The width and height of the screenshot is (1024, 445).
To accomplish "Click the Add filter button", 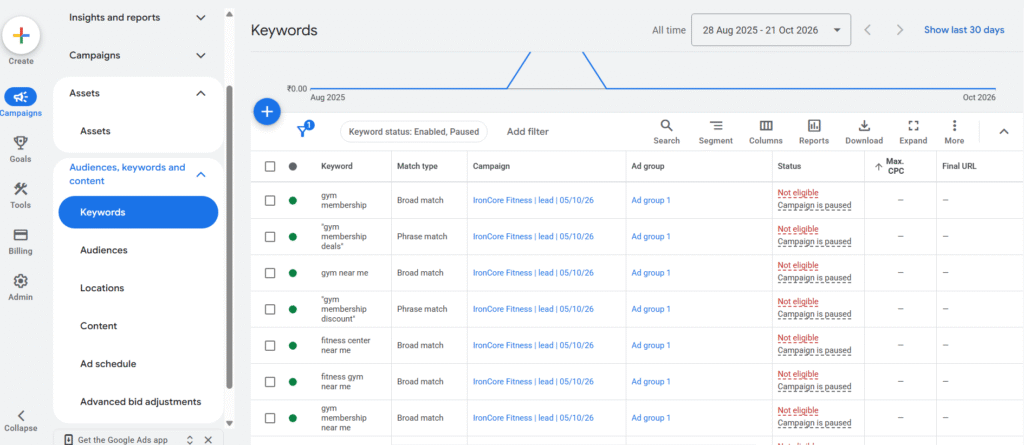I will [x=528, y=131].
